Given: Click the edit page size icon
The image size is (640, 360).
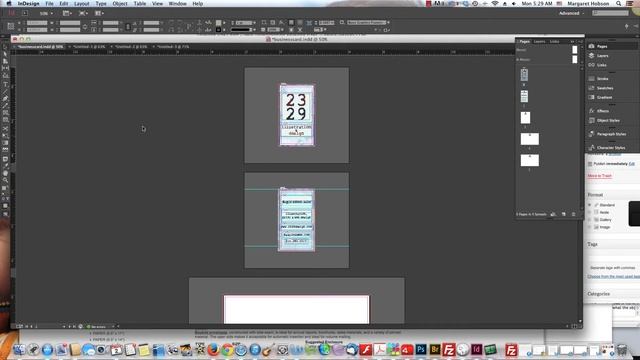Looking at the screenshot, I should pos(553,214).
